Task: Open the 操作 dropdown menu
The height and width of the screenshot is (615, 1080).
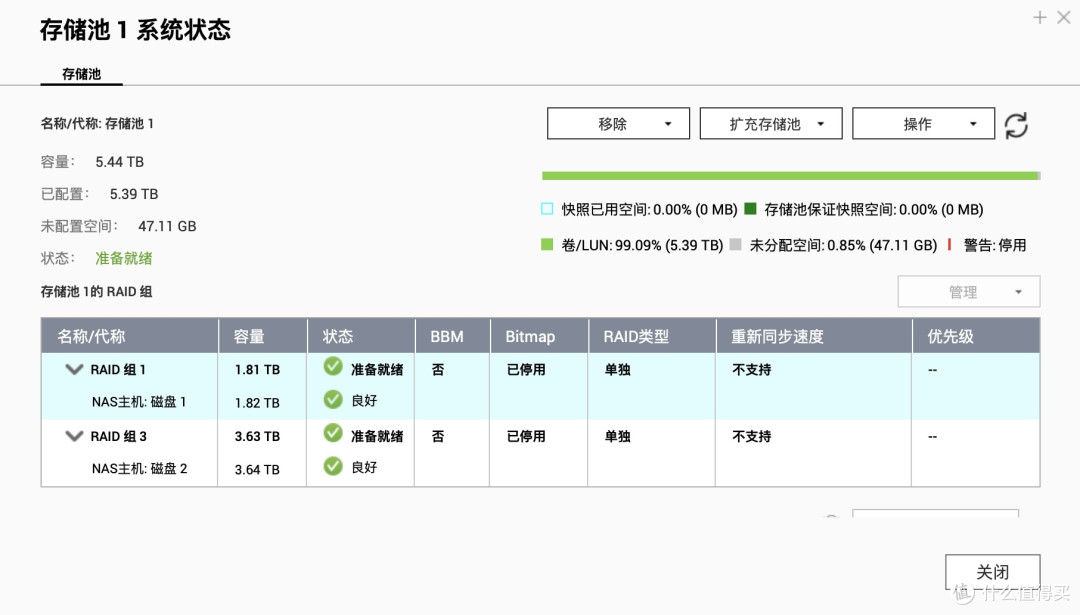Action: coord(923,123)
